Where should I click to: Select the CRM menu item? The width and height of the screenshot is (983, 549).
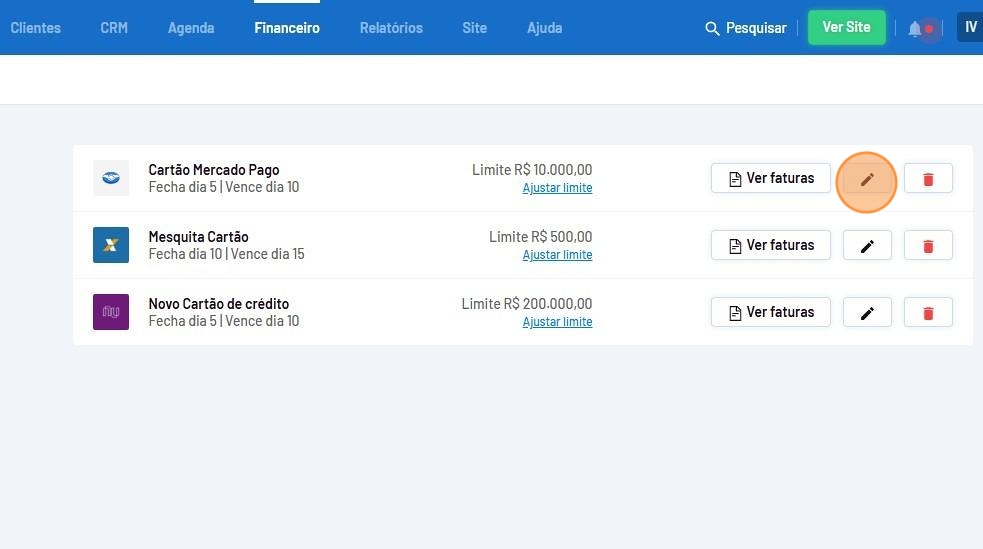(114, 28)
